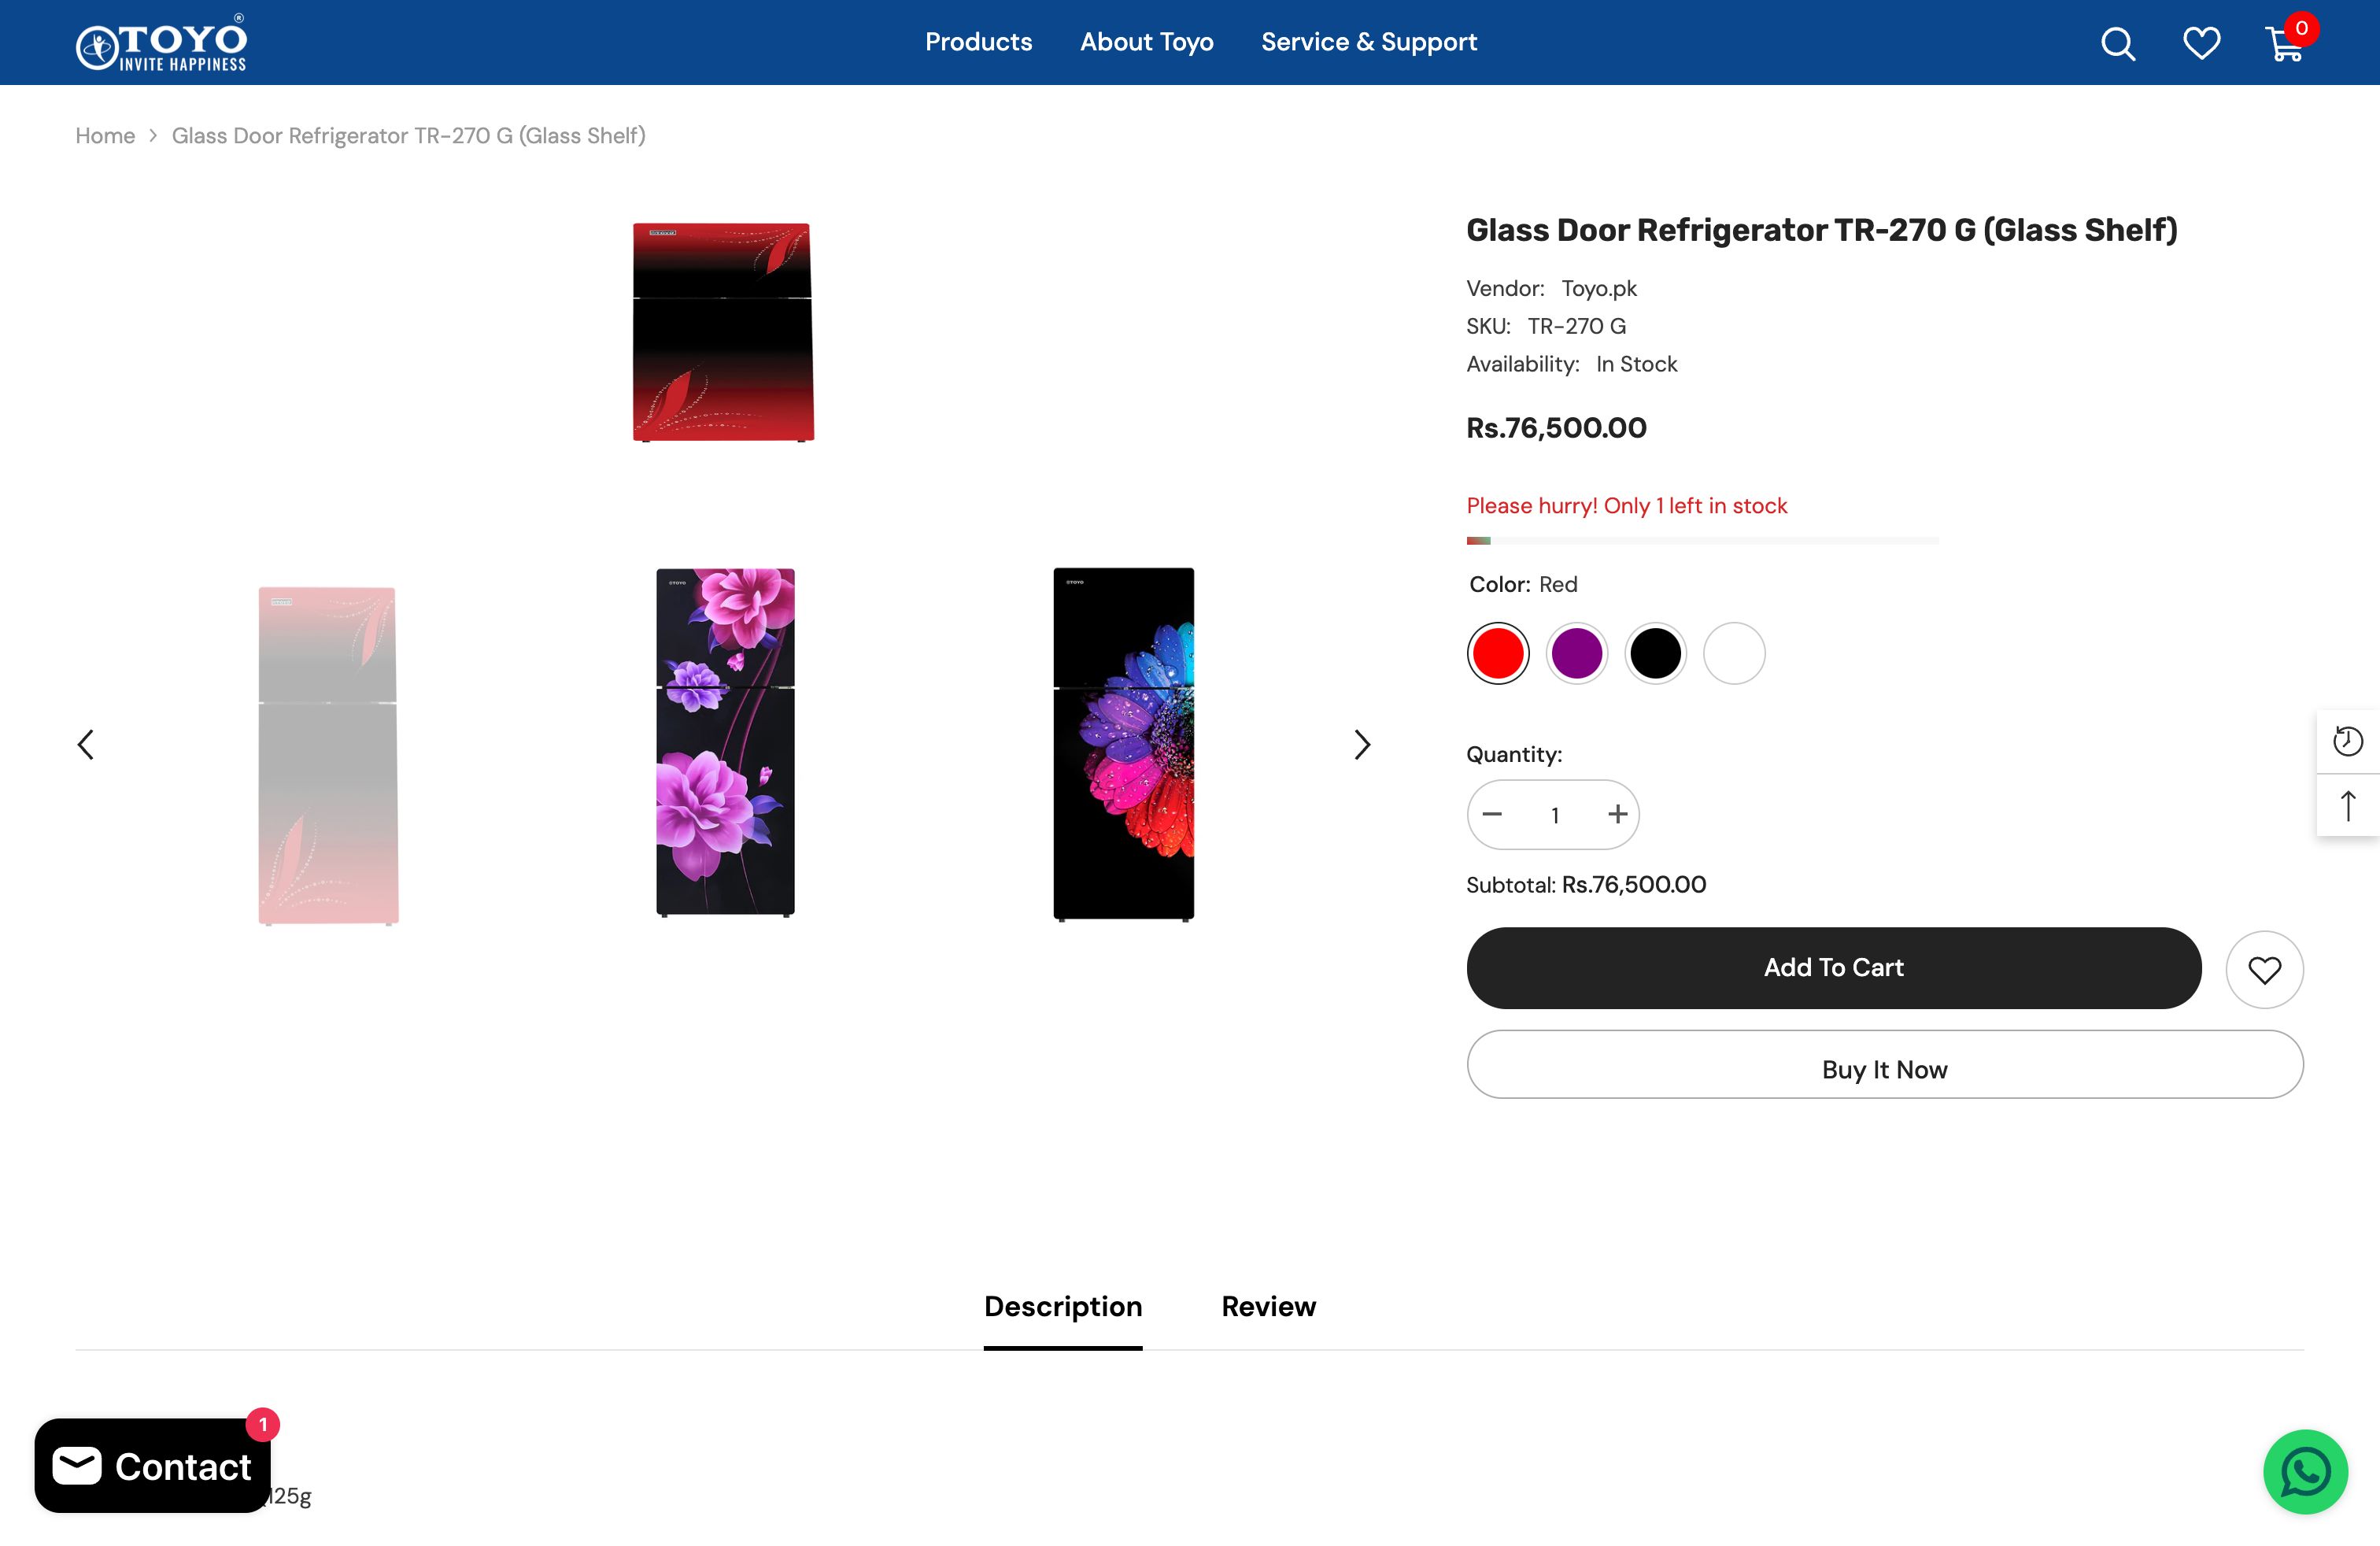This screenshot has width=2380, height=1546.
Task: Open the shopping cart icon
Action: (2284, 44)
